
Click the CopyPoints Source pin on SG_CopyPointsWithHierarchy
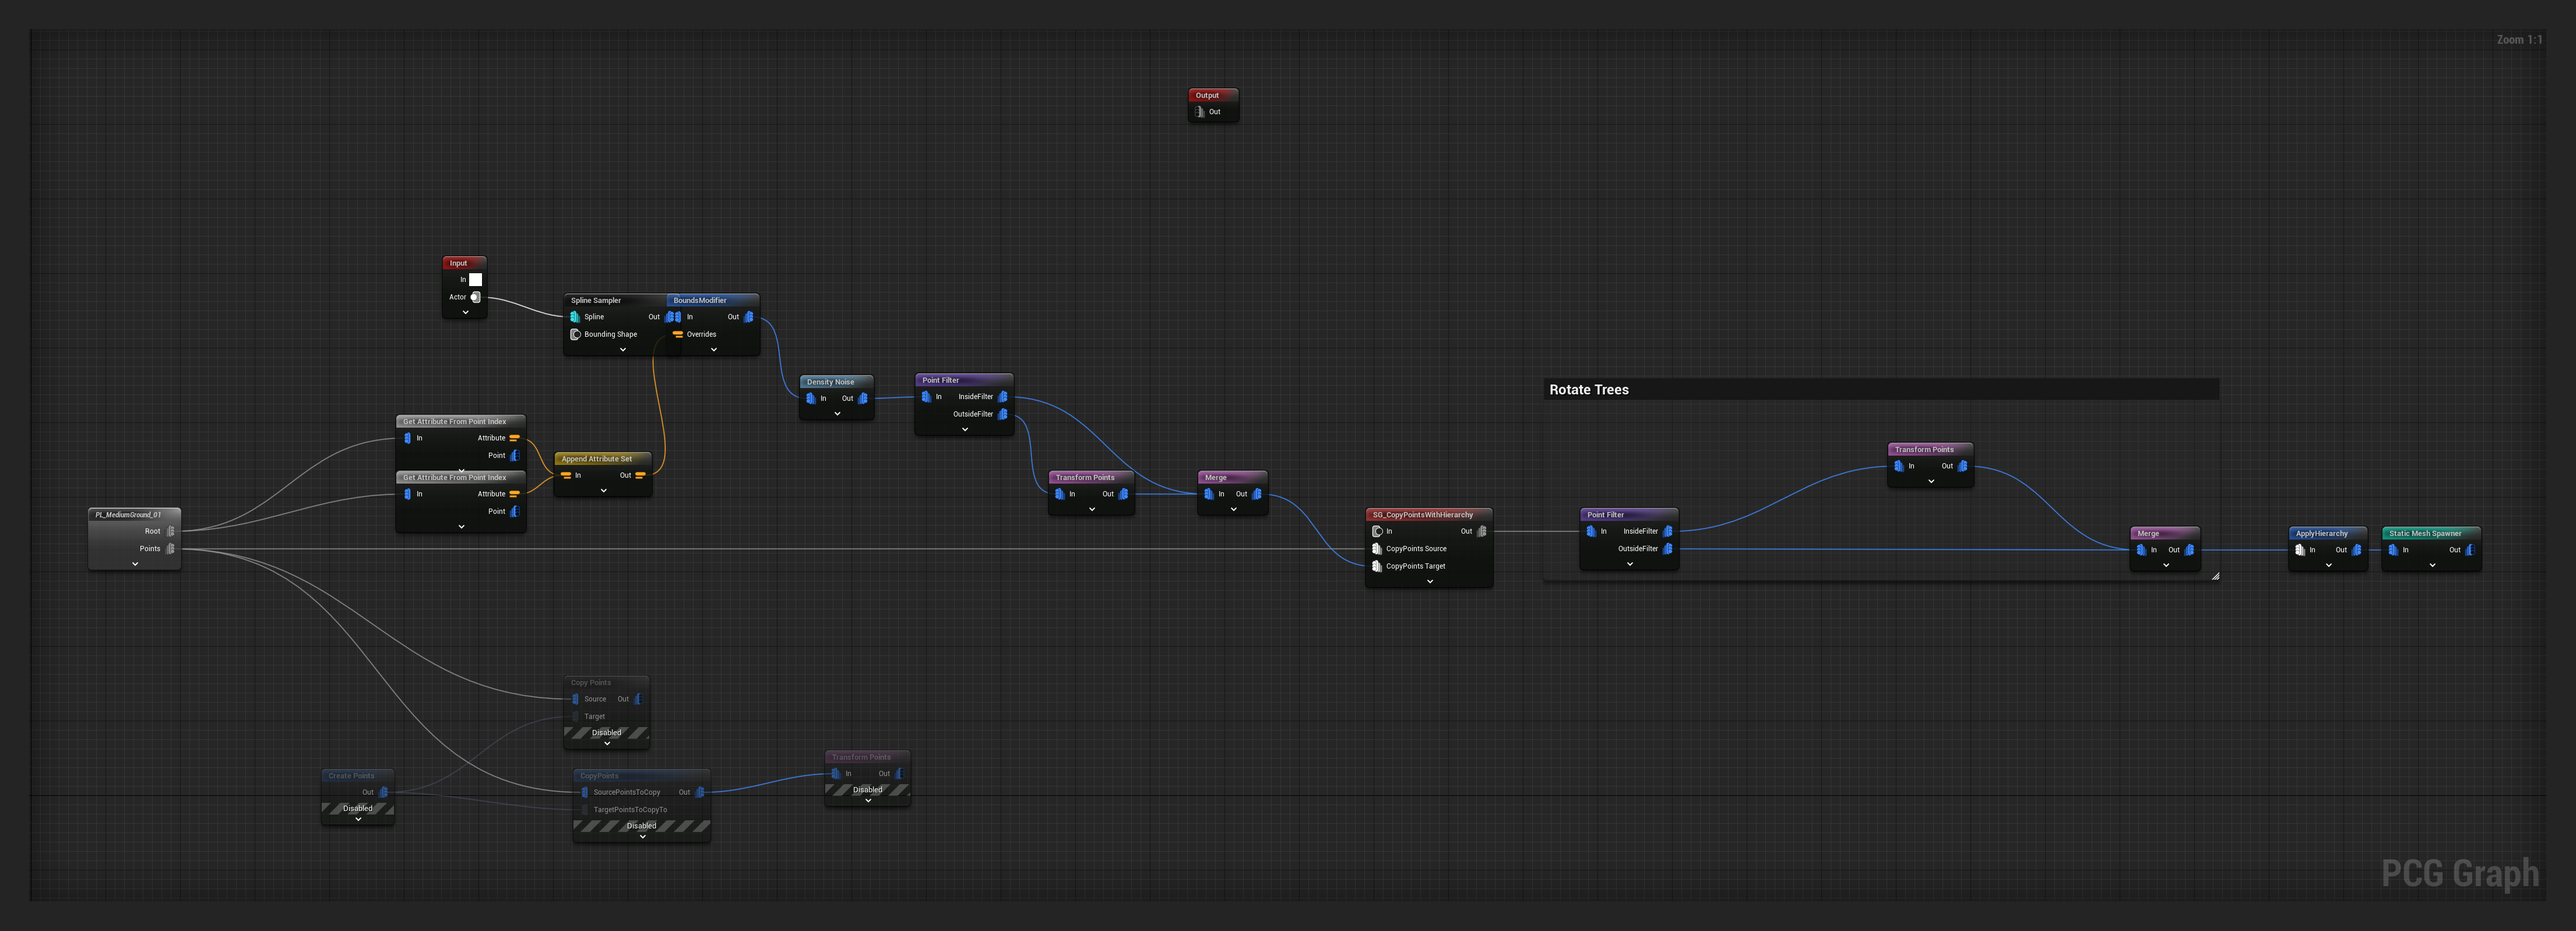coord(1377,548)
